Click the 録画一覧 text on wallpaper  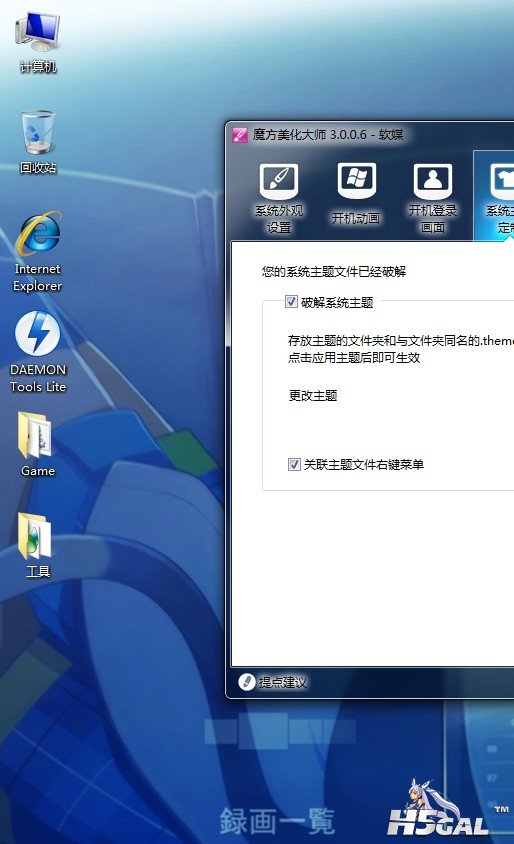tap(277, 821)
